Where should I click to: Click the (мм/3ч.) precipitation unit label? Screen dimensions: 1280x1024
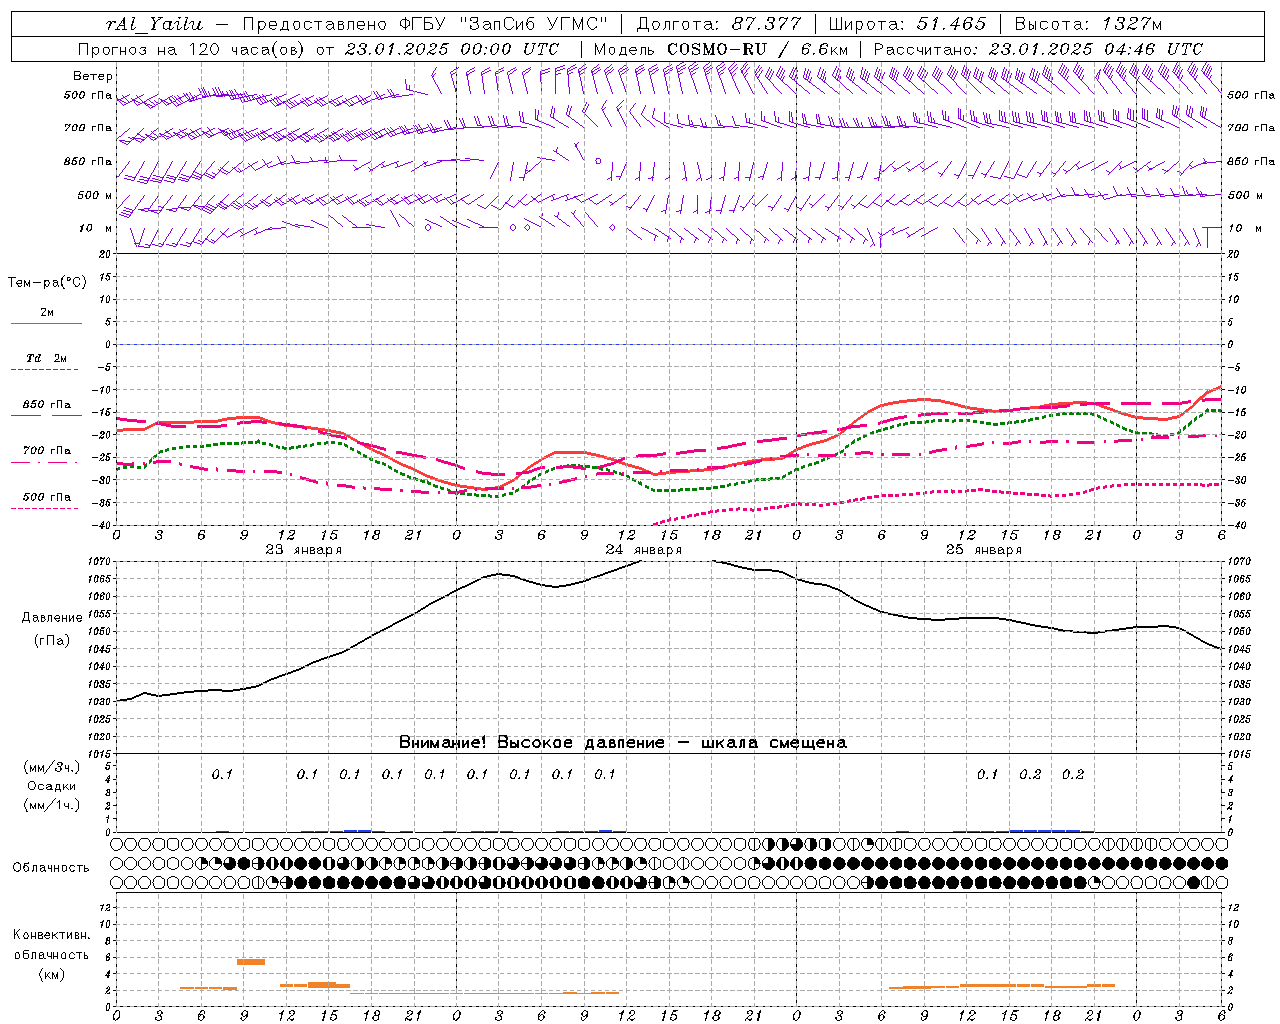pos(52,767)
